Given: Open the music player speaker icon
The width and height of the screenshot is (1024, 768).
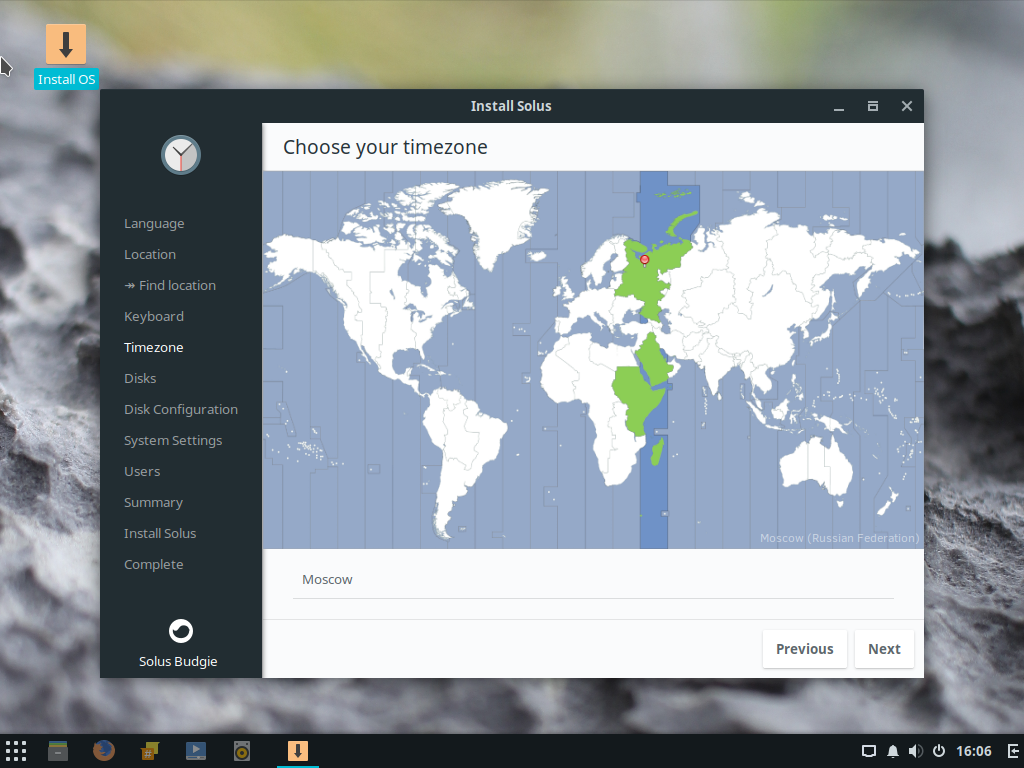Looking at the screenshot, I should click(x=242, y=751).
